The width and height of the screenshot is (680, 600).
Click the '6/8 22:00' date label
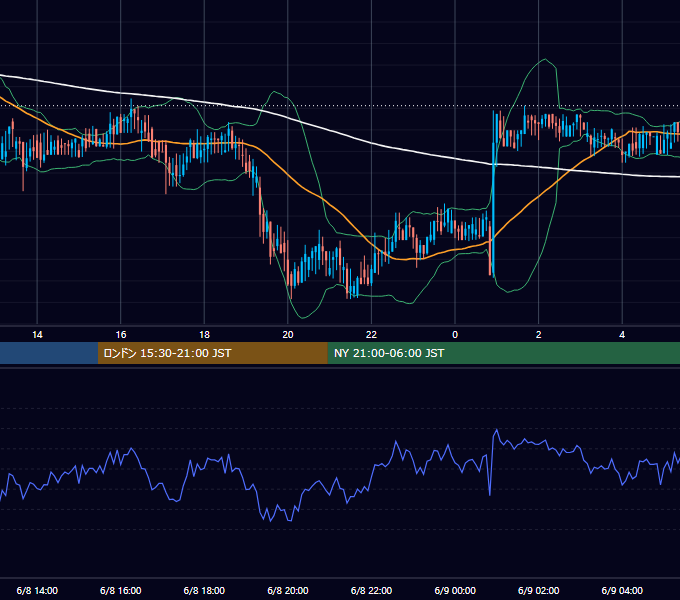tap(371, 590)
